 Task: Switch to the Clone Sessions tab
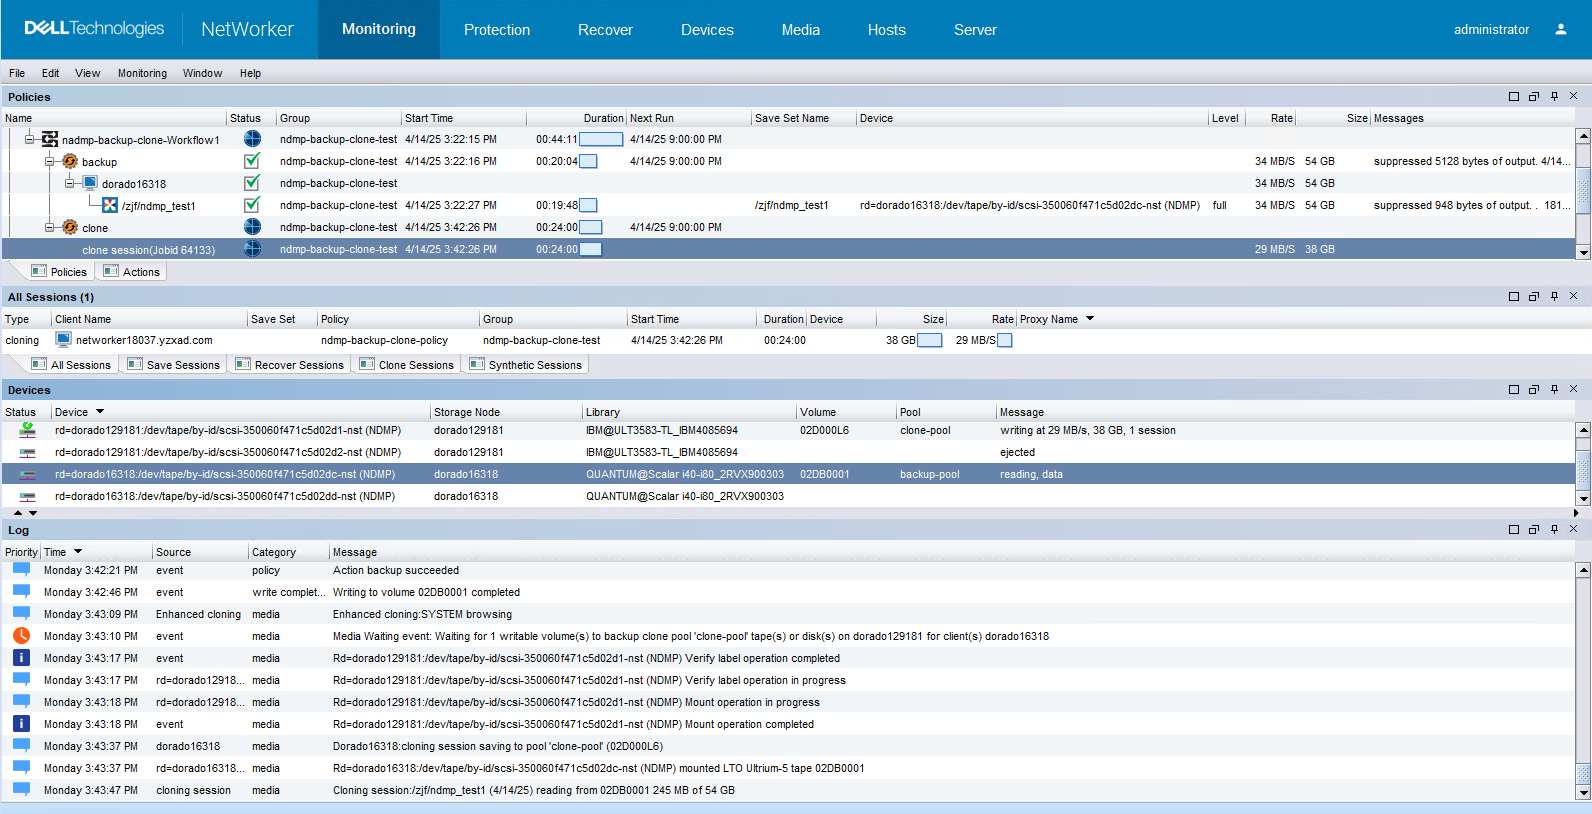click(406, 364)
